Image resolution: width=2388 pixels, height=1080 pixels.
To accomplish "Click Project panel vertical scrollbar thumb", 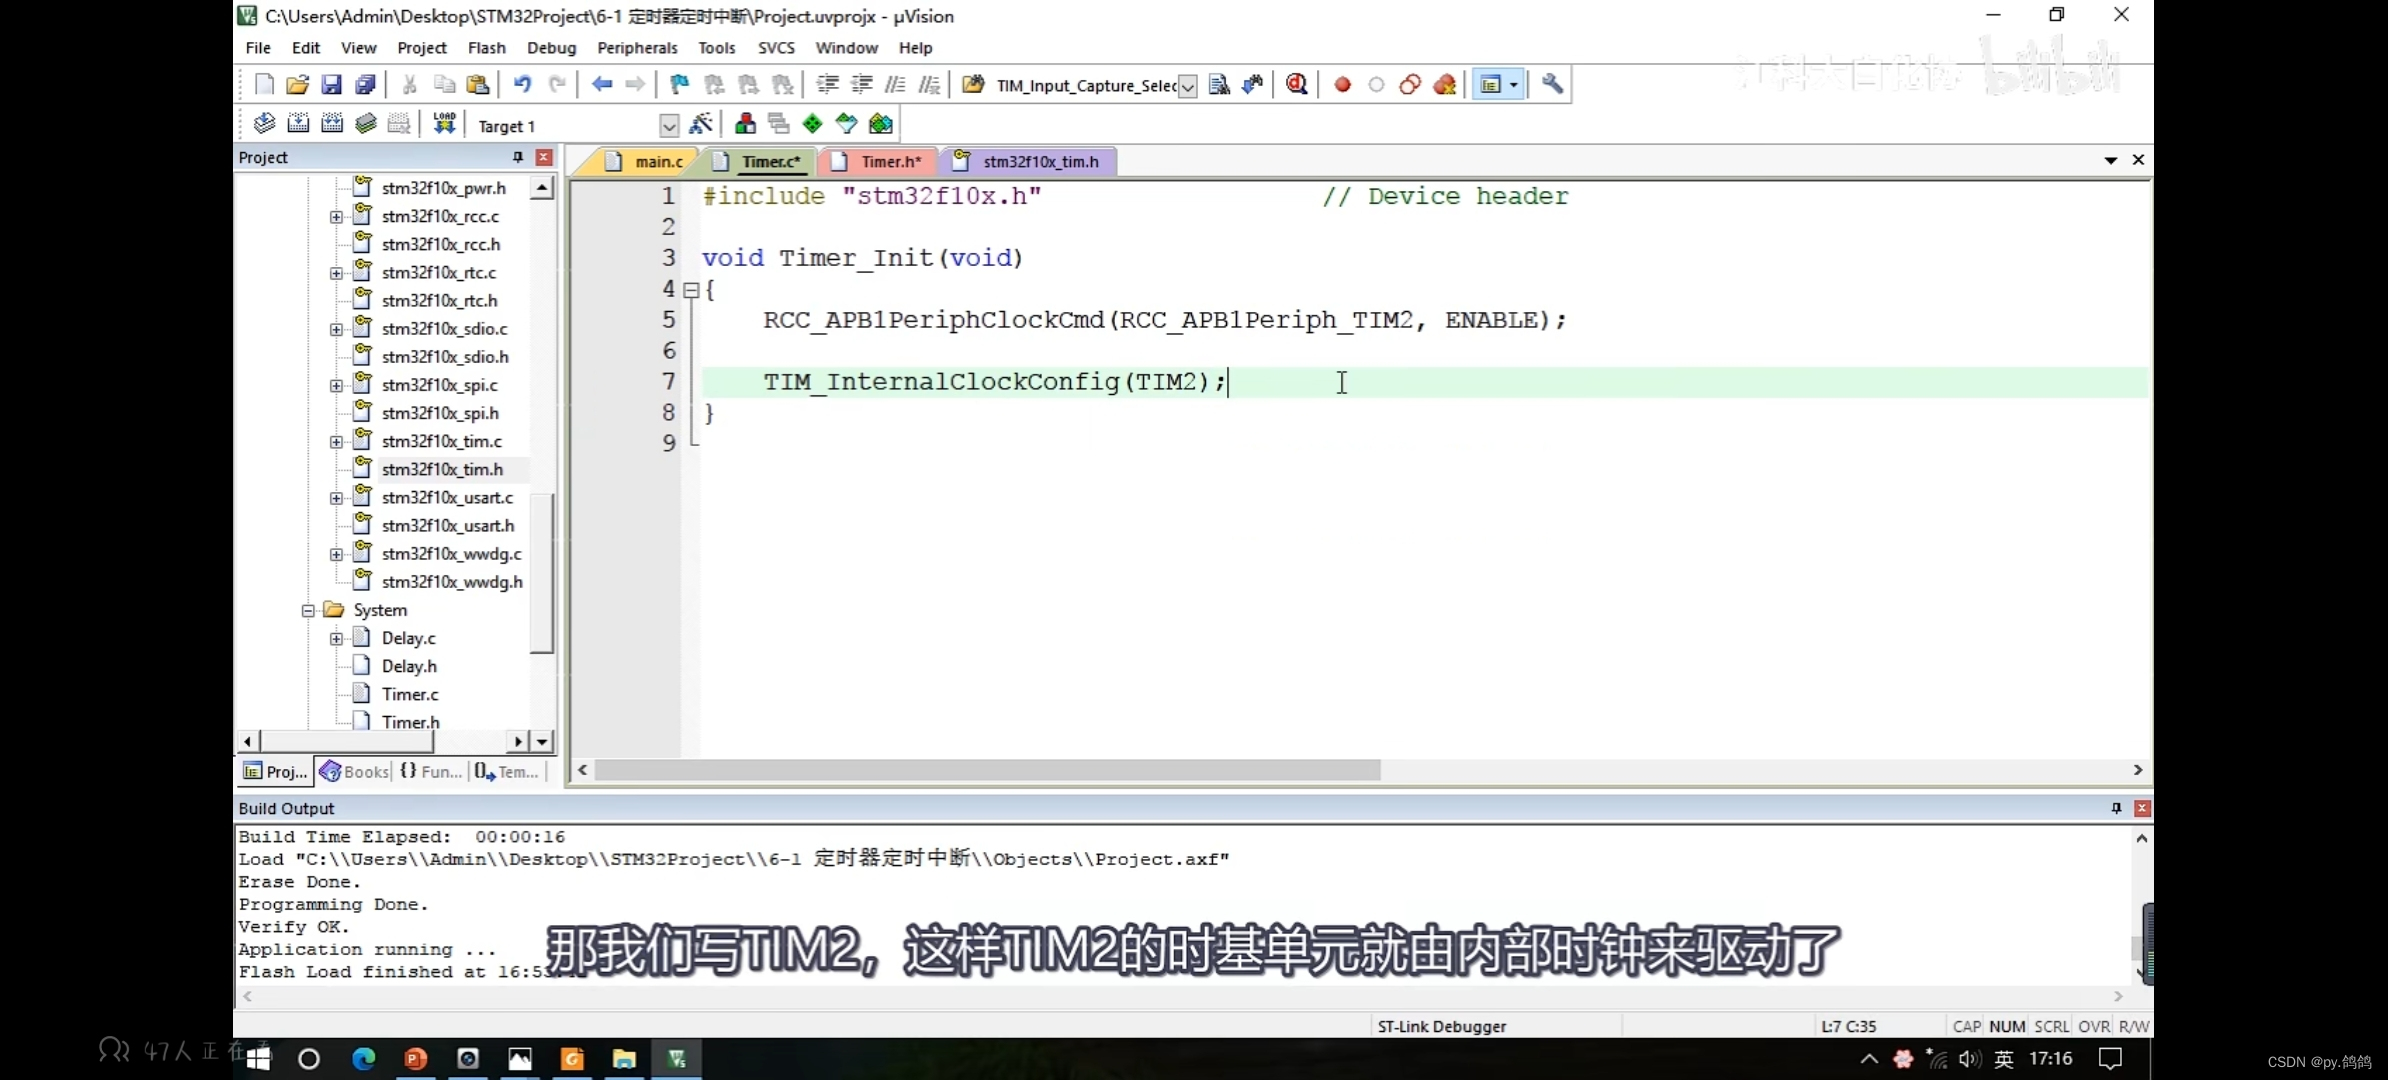I will pyautogui.click(x=541, y=574).
